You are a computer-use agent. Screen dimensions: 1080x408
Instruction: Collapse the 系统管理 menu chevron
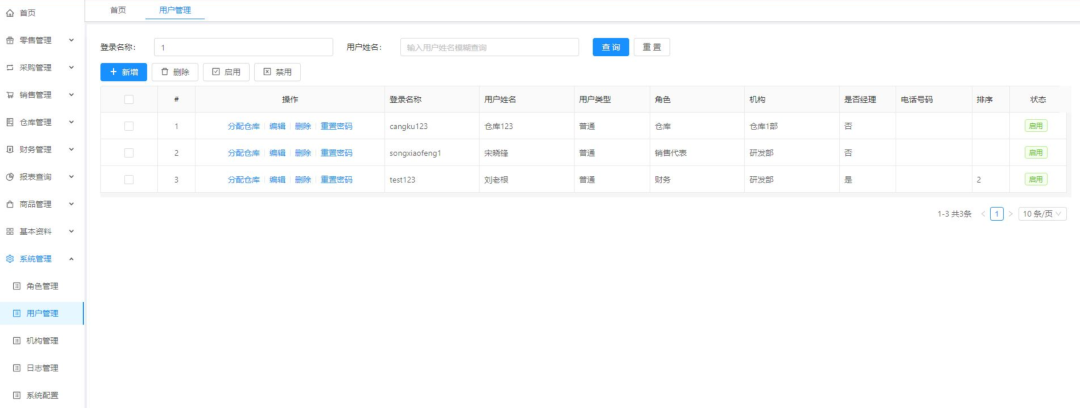pyautogui.click(x=71, y=259)
